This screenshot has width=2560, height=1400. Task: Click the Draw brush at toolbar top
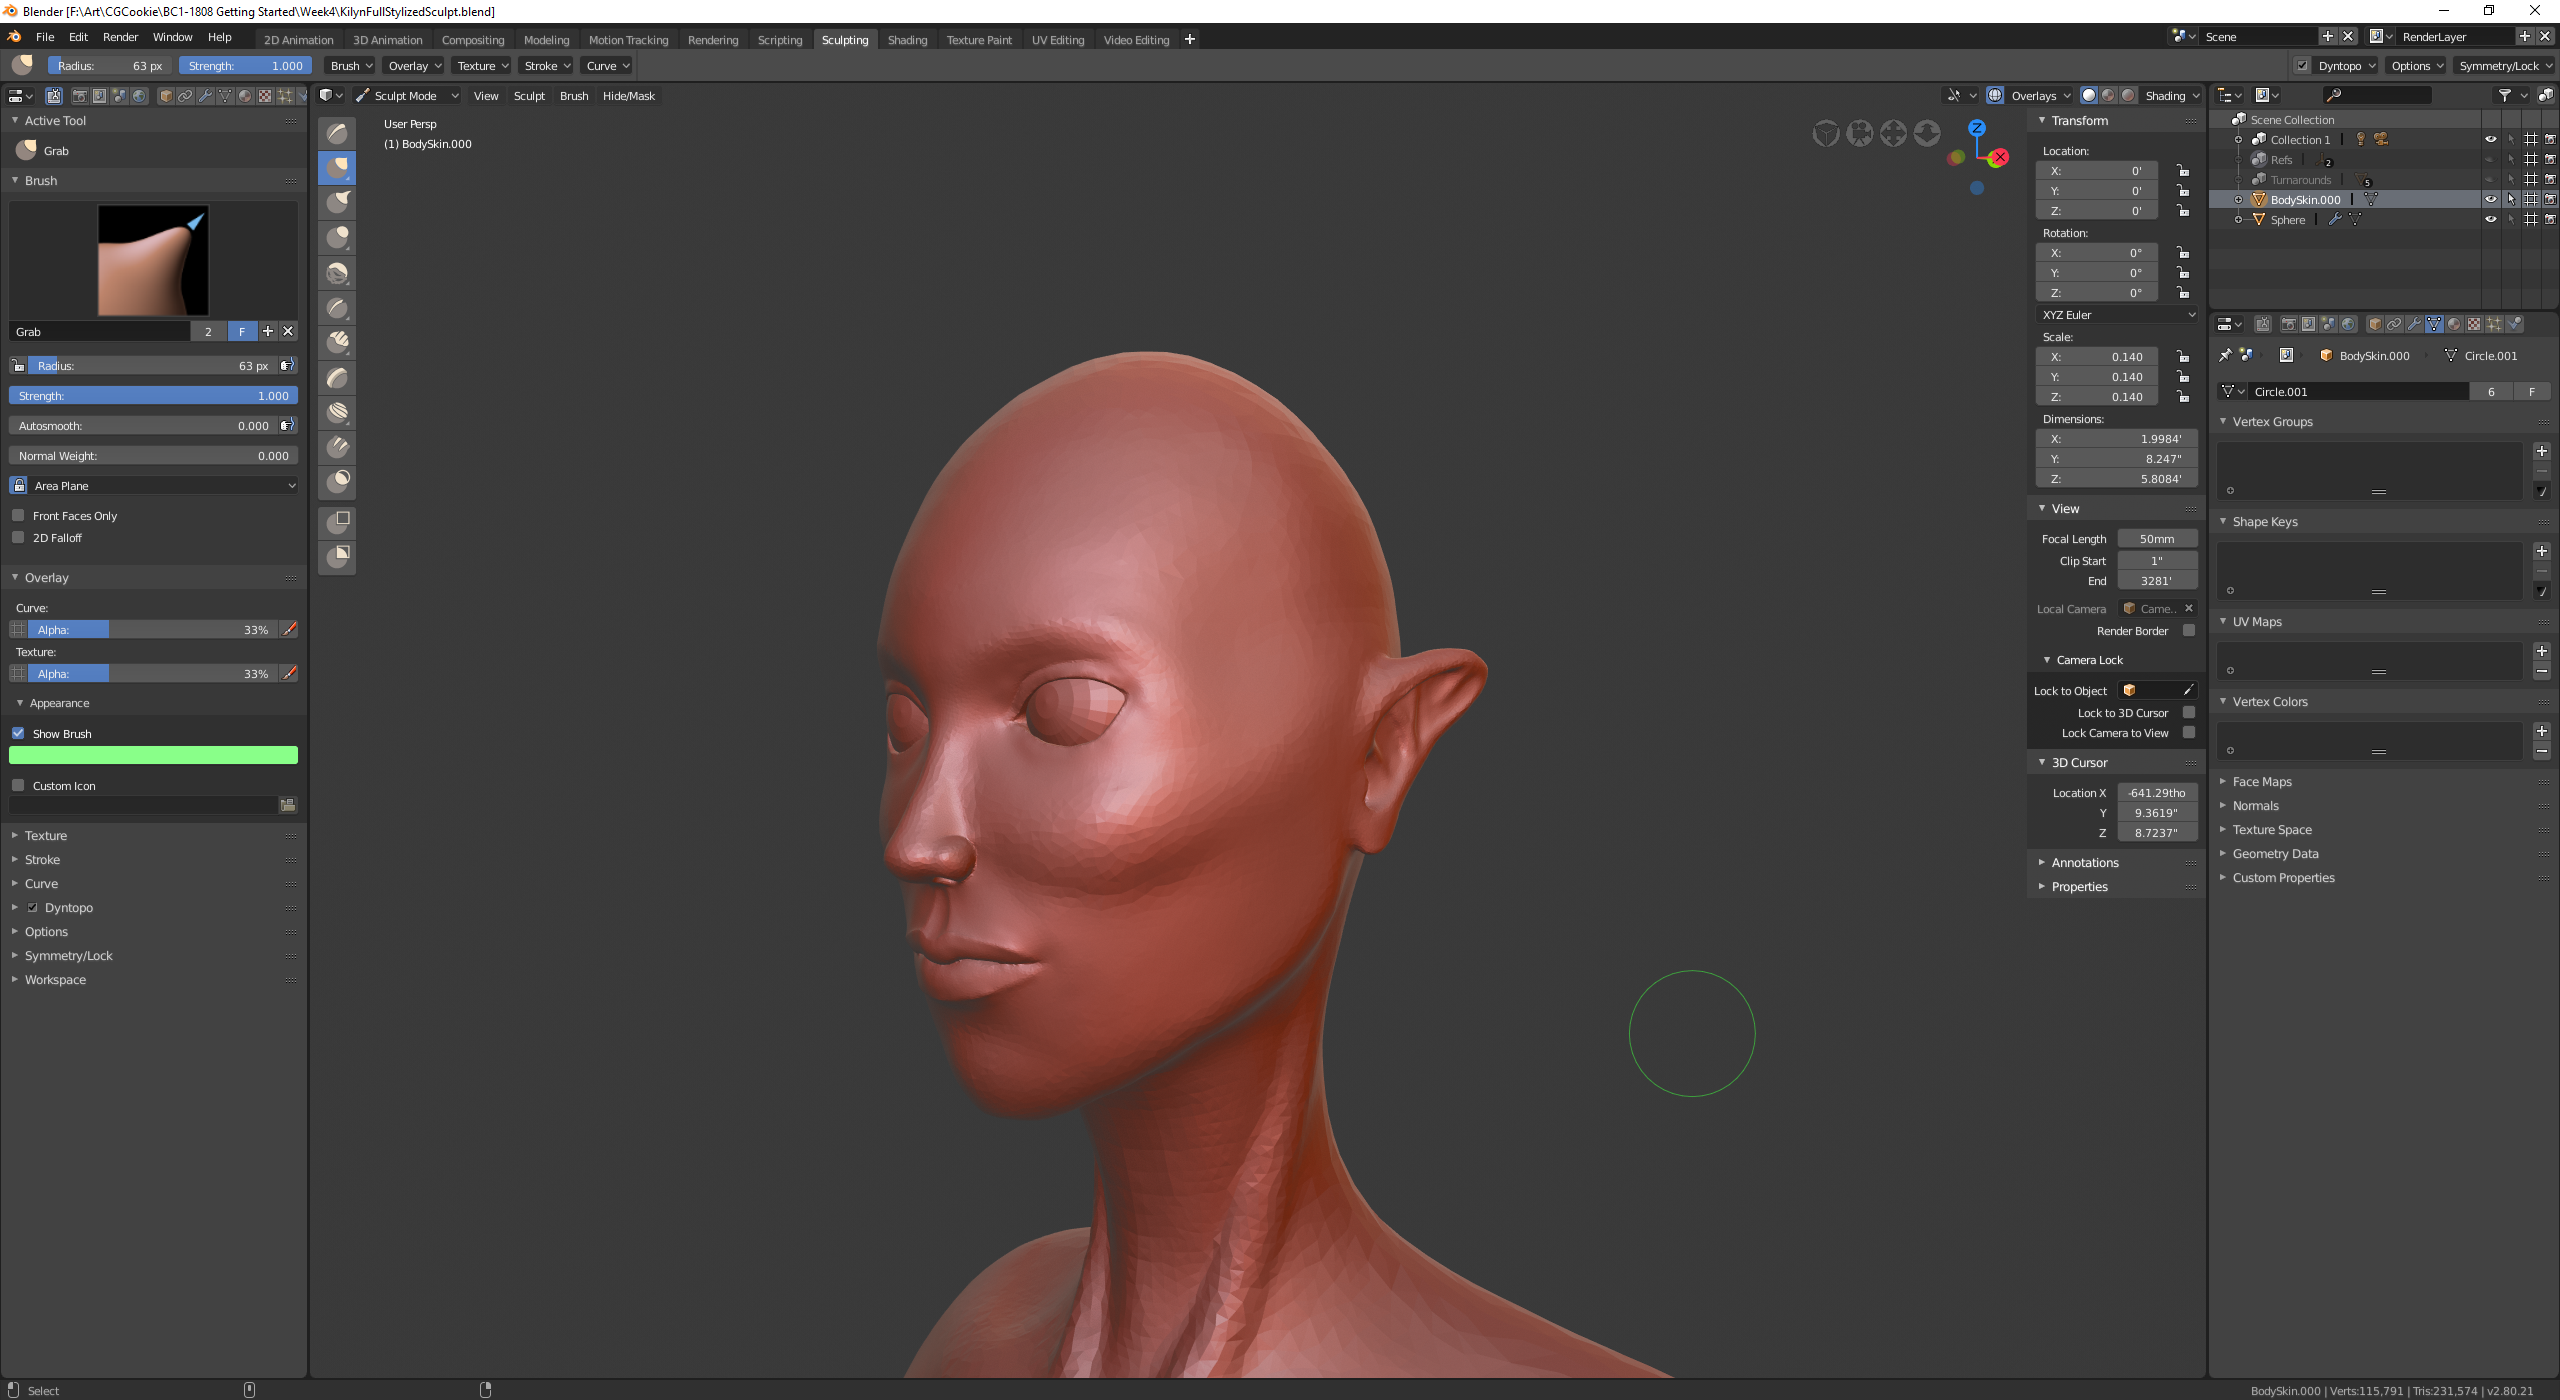coord(338,133)
